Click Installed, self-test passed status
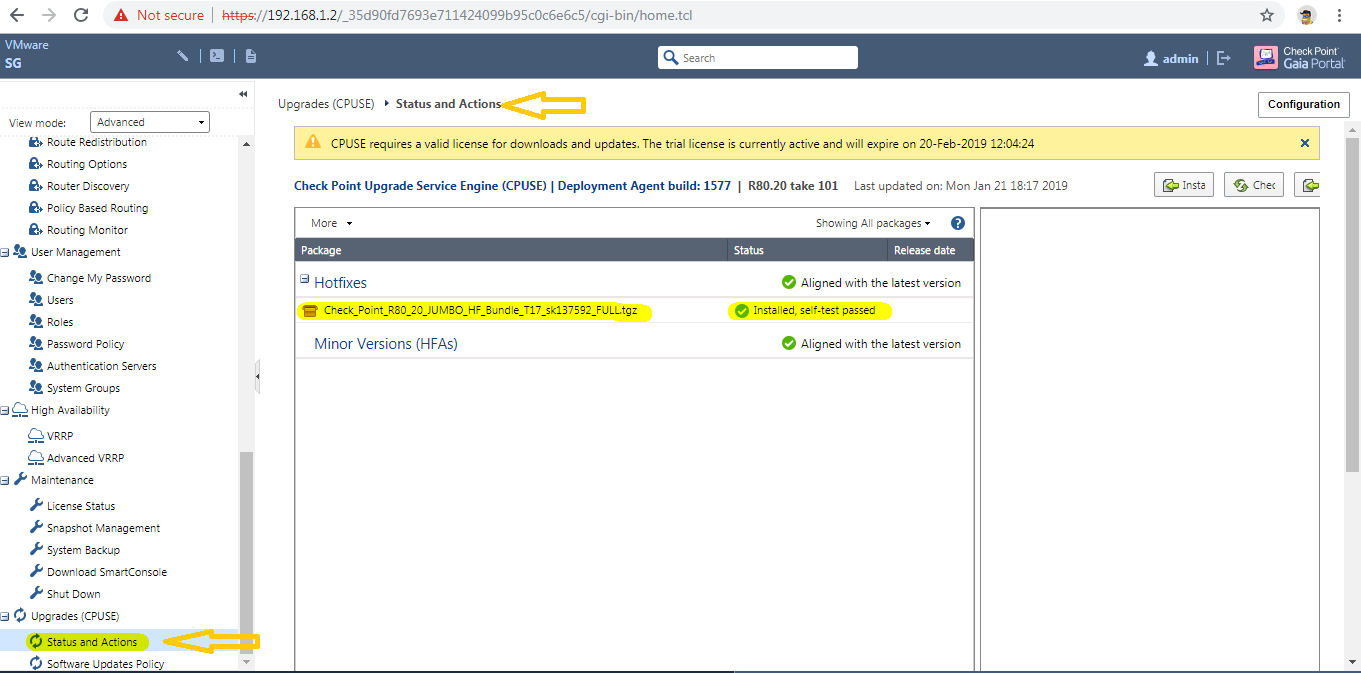1361x673 pixels. click(x=814, y=310)
